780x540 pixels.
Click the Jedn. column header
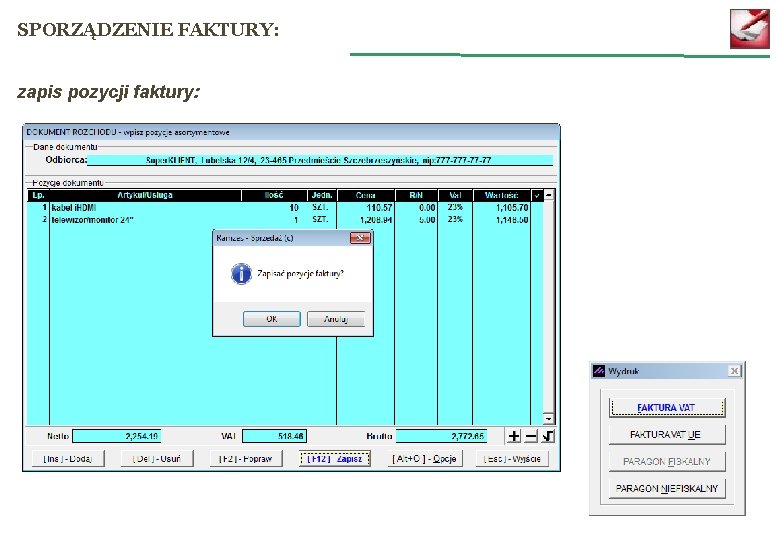click(x=322, y=195)
